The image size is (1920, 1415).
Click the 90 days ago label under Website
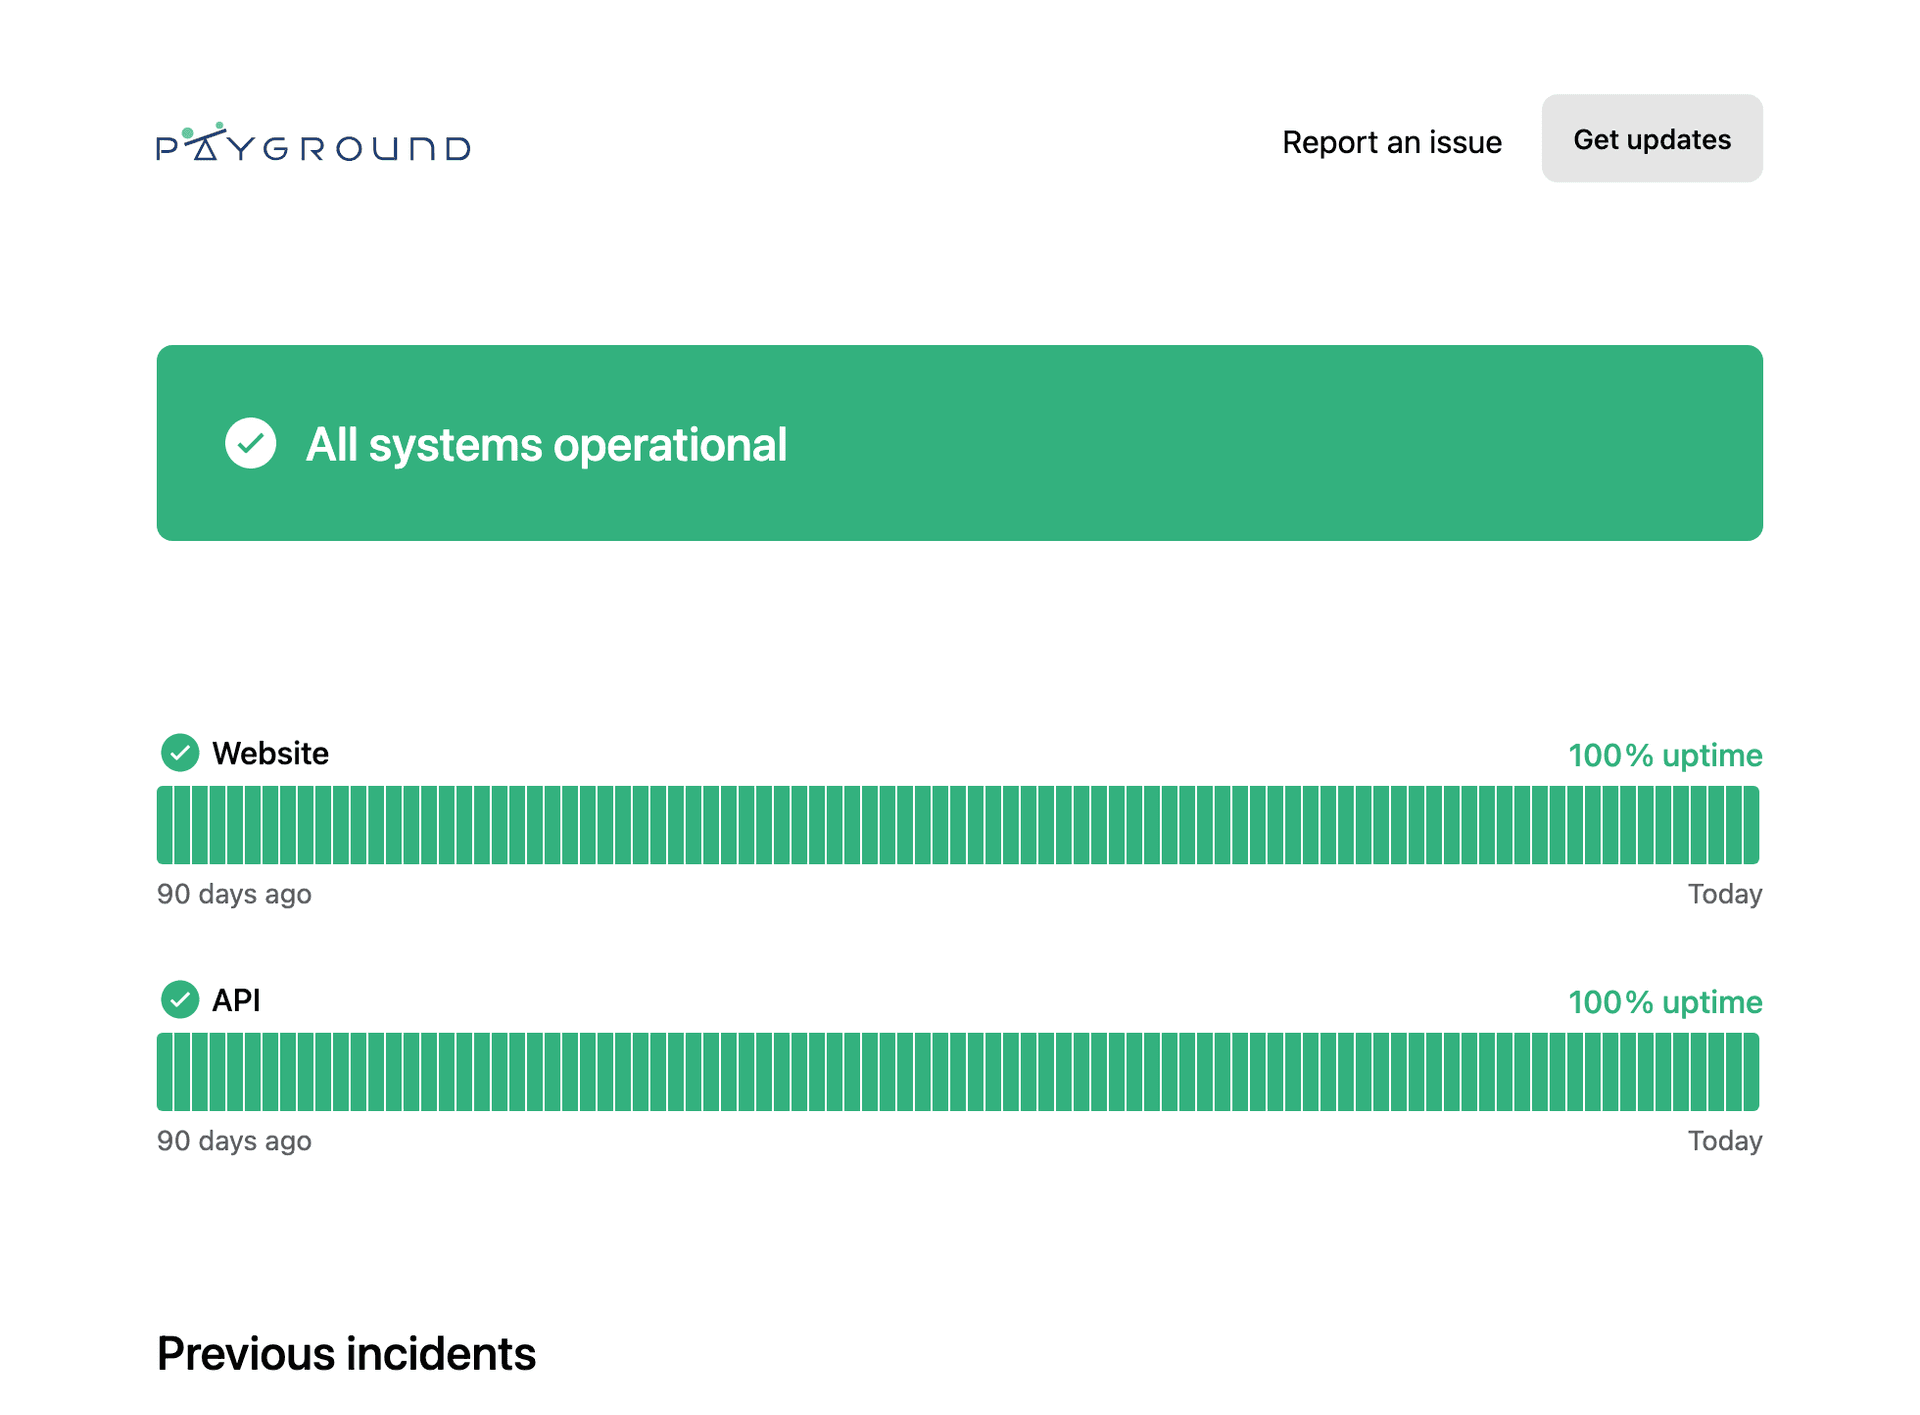(x=234, y=894)
